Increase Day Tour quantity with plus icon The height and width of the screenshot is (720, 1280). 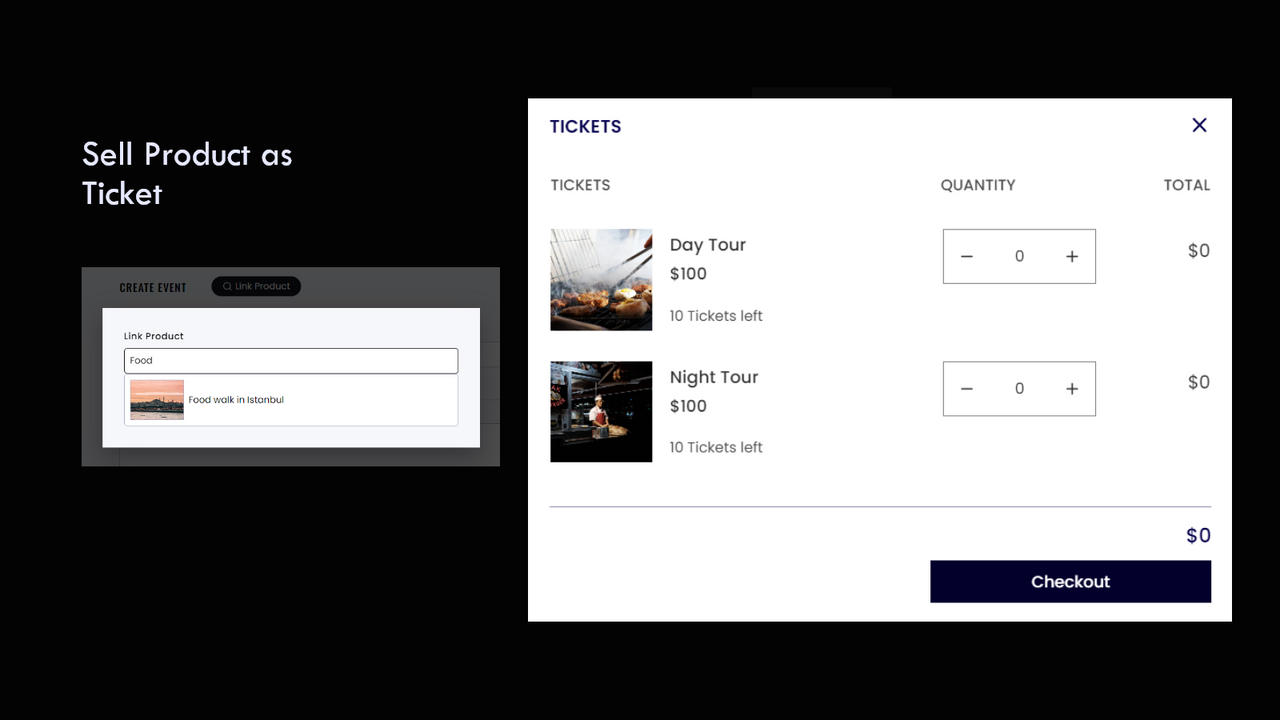pyautogui.click(x=1071, y=256)
